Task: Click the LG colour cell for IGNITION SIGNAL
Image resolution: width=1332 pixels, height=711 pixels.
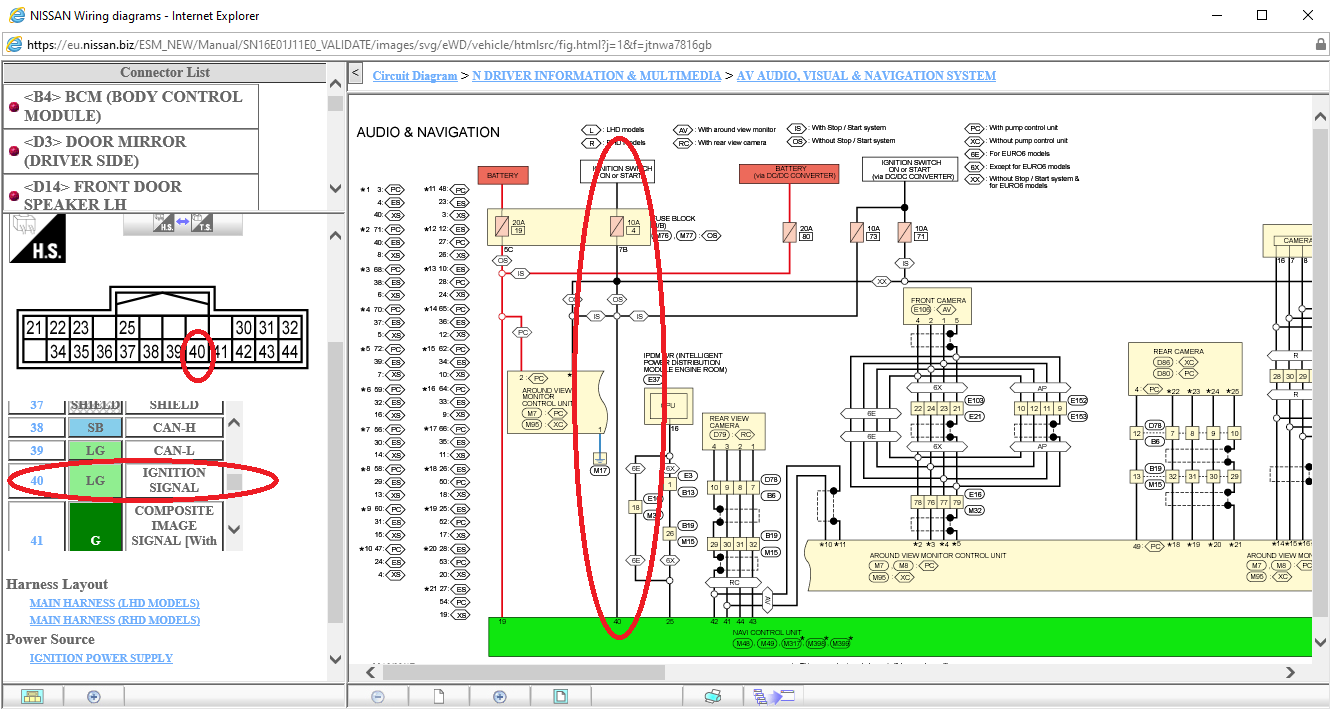Action: (95, 481)
